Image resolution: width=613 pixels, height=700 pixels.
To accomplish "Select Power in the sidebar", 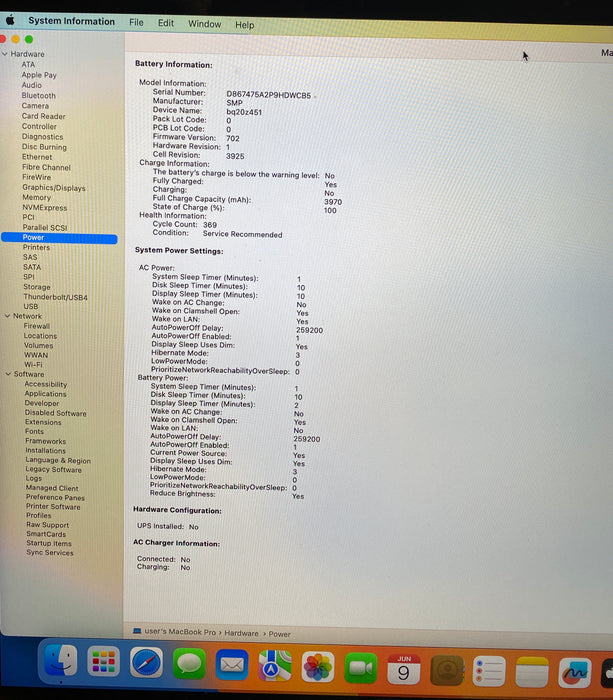I will [59, 238].
